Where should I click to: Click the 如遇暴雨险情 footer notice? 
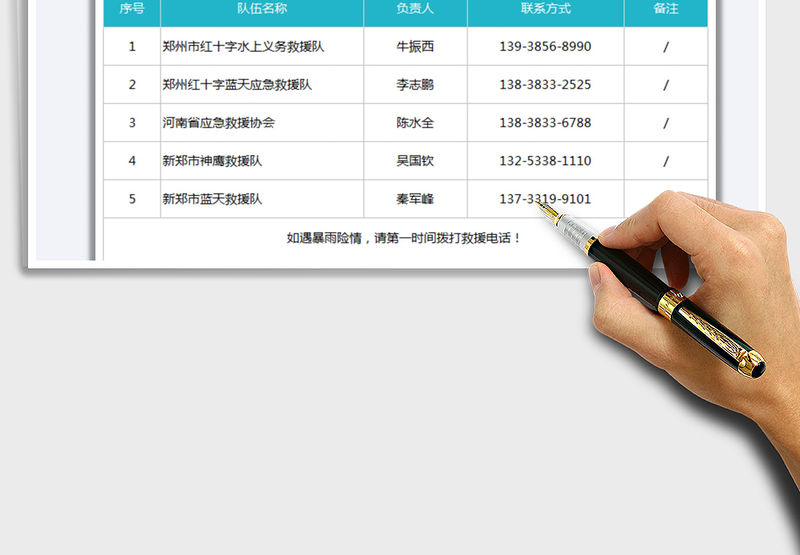[404, 238]
